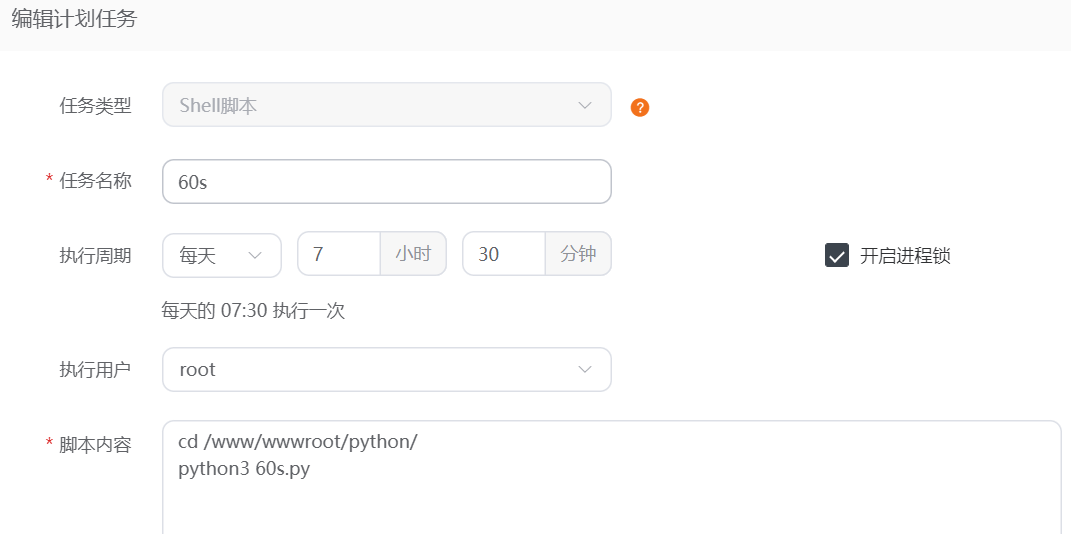
Task: Click the line 'python3 60s.py' in script
Action: click(244, 468)
